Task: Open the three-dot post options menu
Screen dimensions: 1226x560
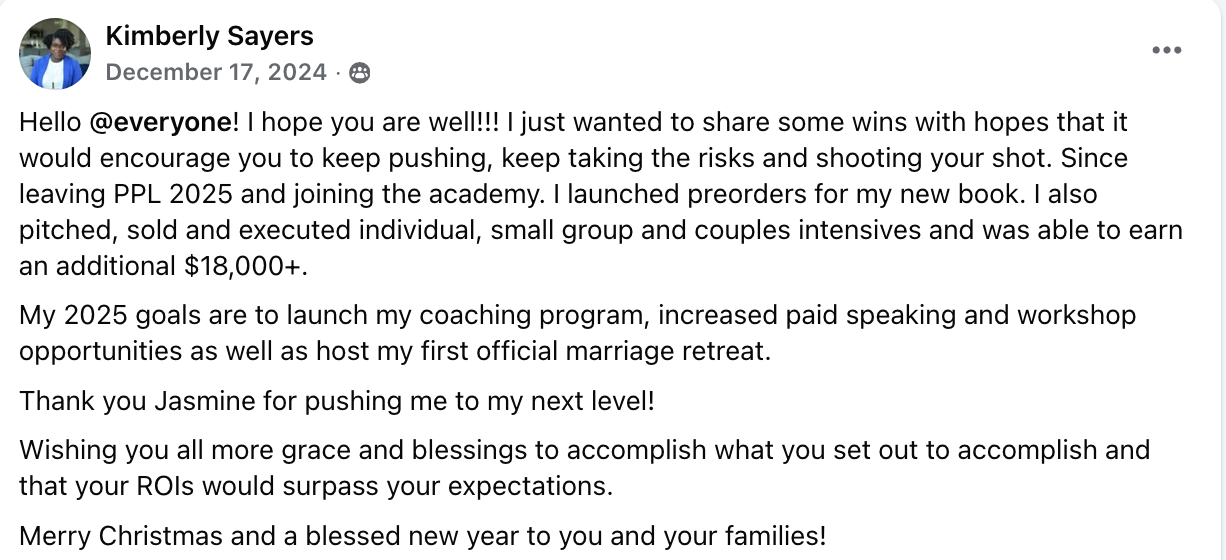Action: (1166, 50)
